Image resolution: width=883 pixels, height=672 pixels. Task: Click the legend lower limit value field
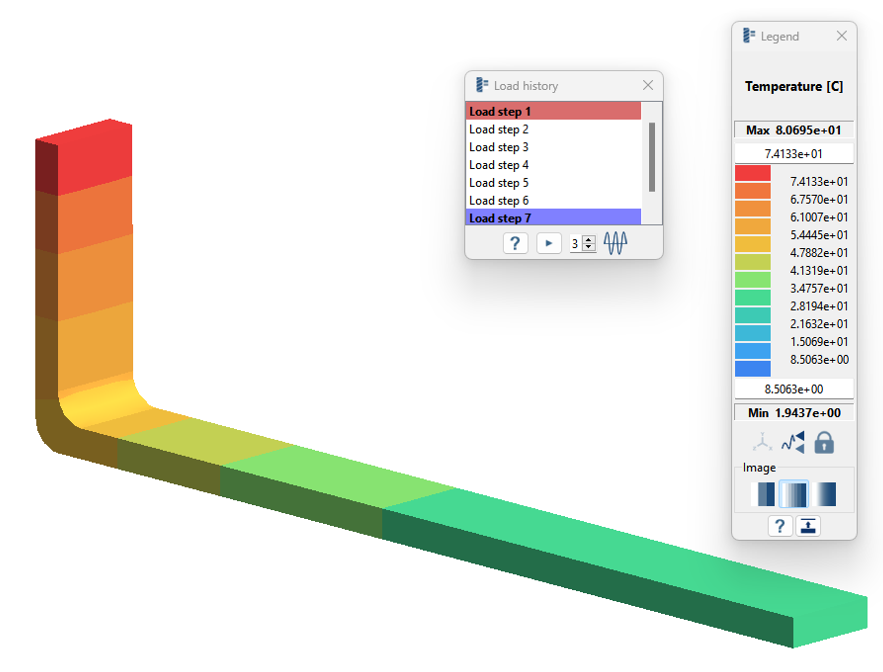(793, 389)
